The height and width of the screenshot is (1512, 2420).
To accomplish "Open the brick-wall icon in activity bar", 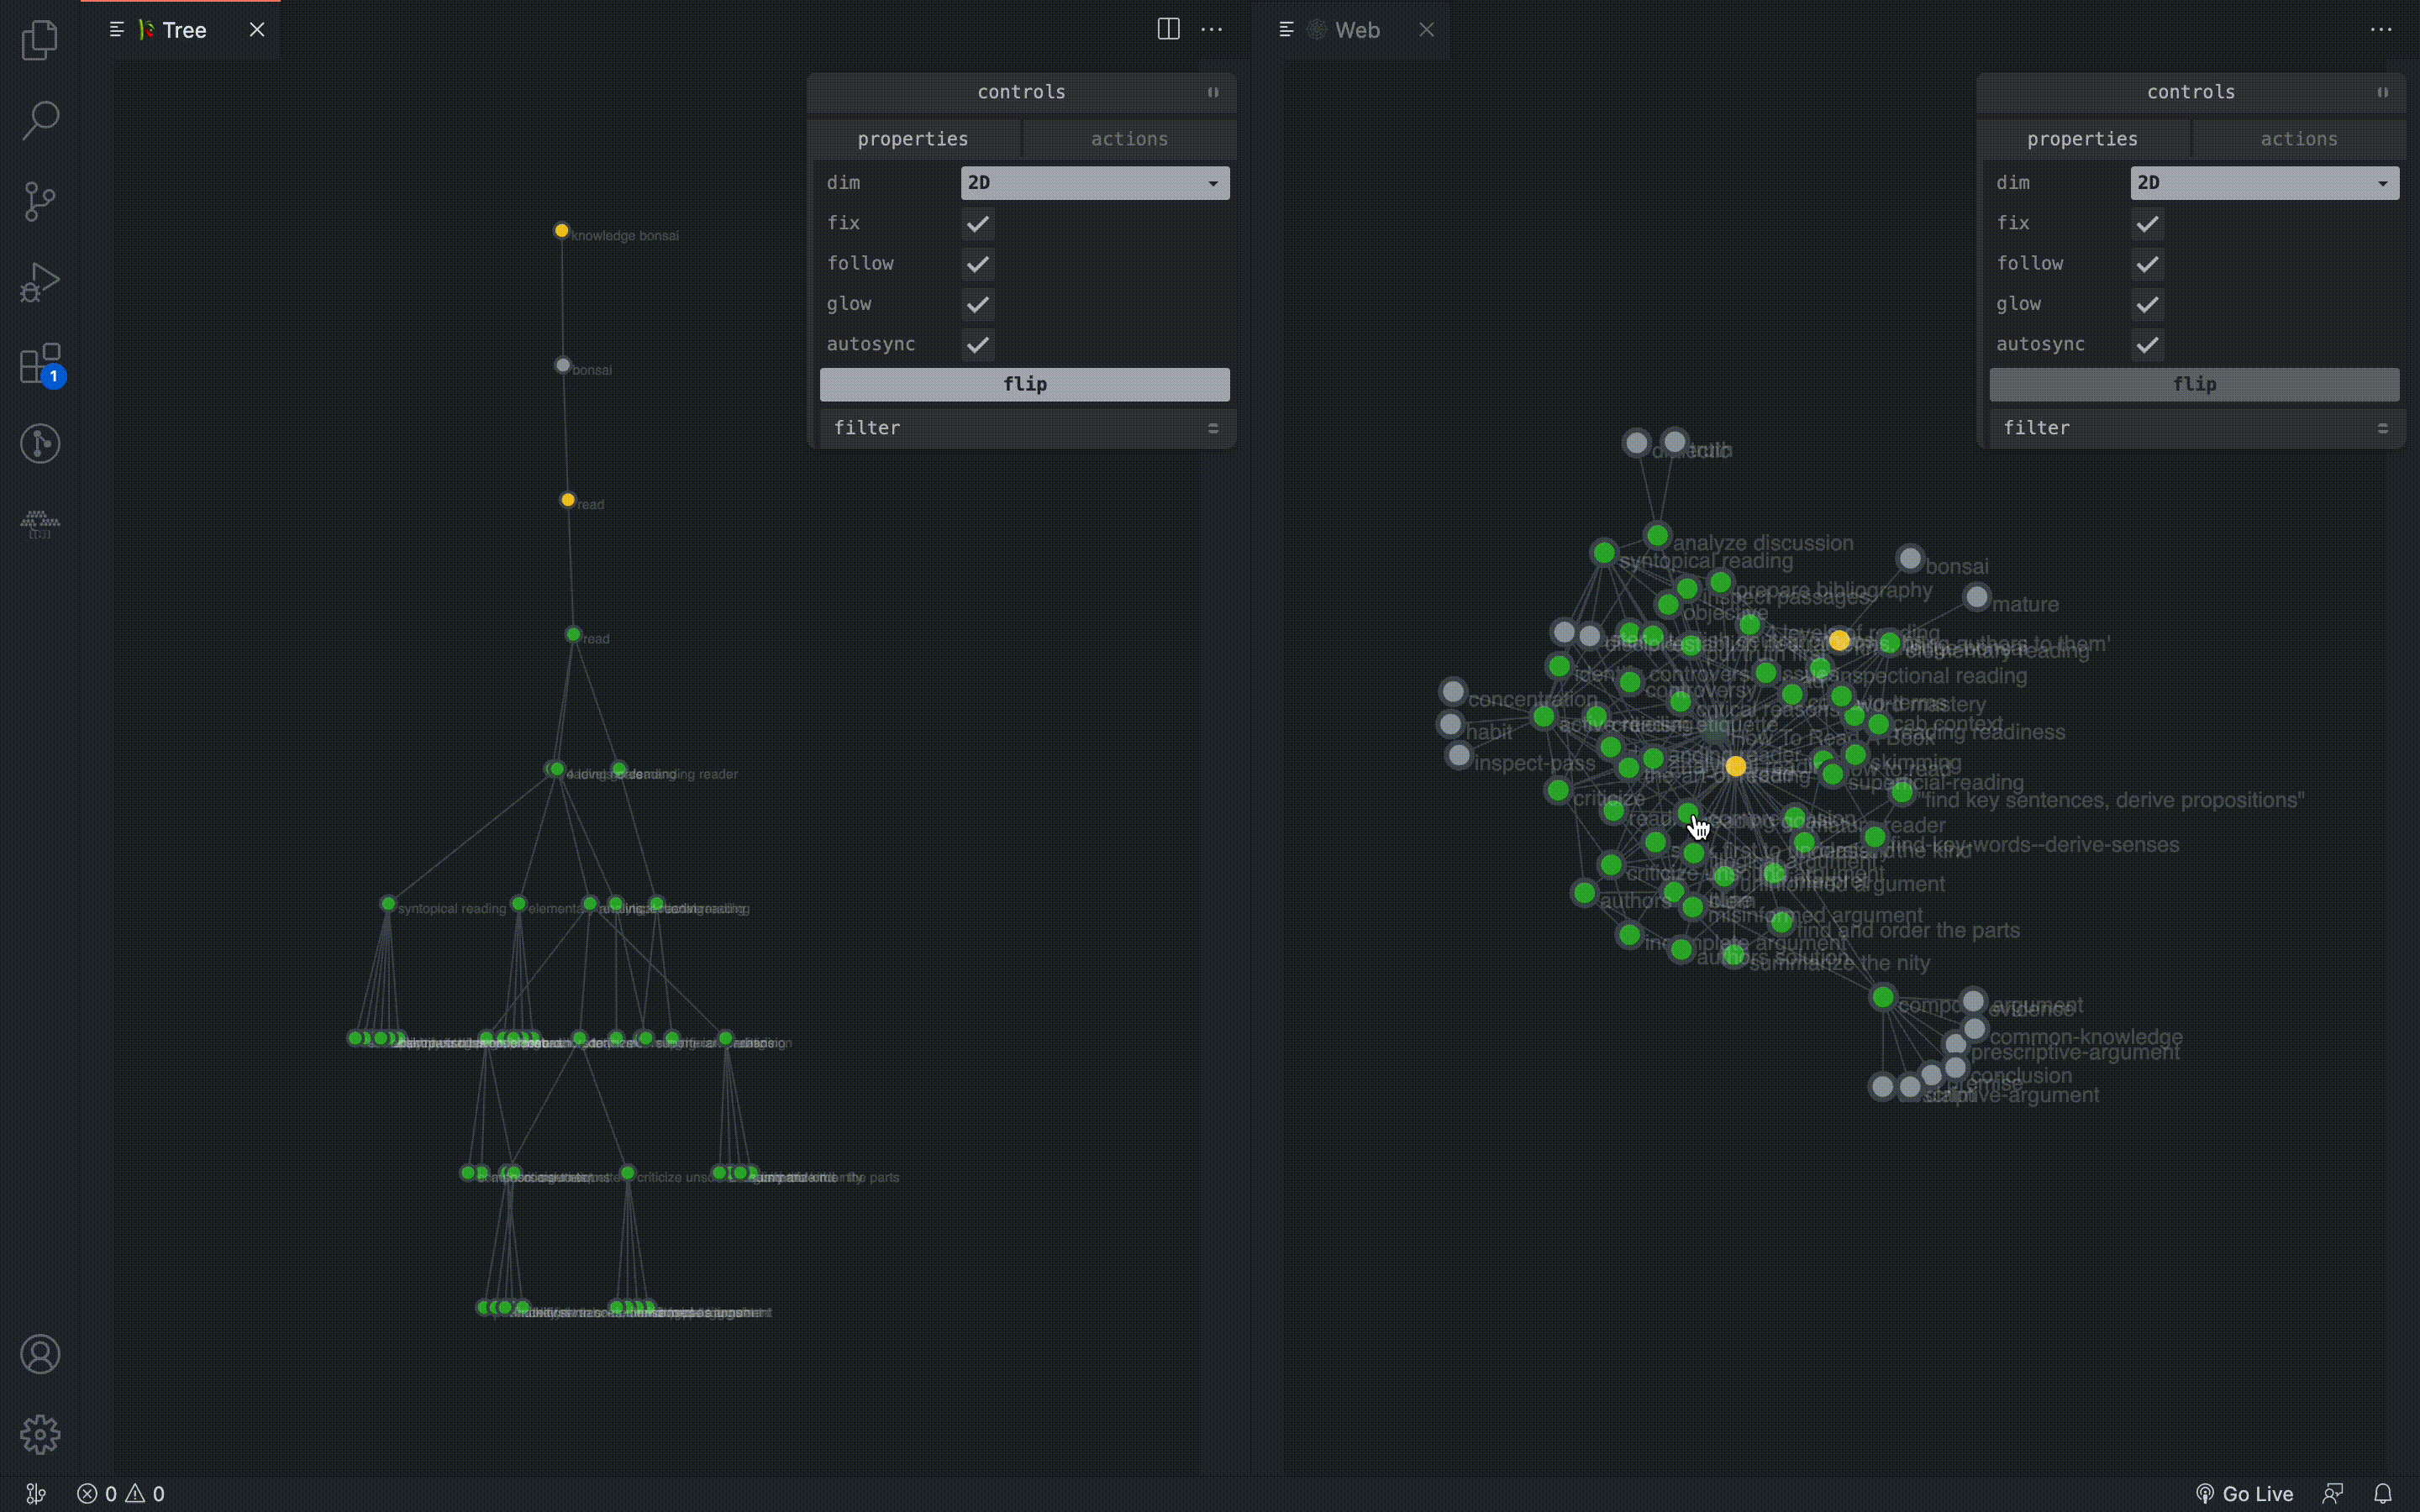I will click(40, 524).
